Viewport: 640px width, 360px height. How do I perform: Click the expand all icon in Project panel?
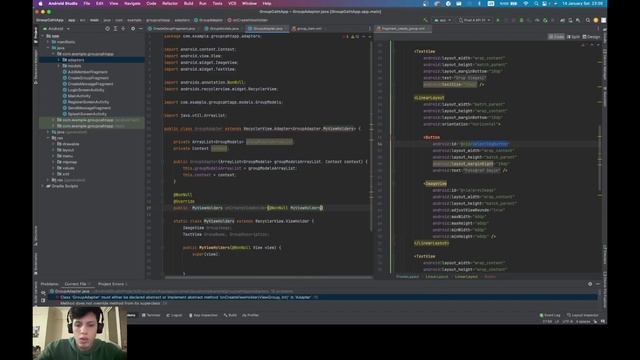[116, 29]
